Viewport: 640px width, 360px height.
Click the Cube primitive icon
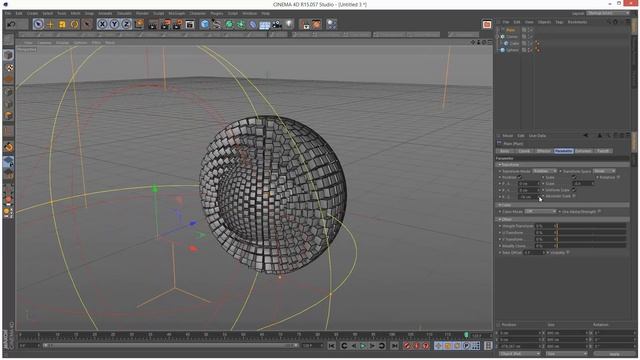(204, 24)
